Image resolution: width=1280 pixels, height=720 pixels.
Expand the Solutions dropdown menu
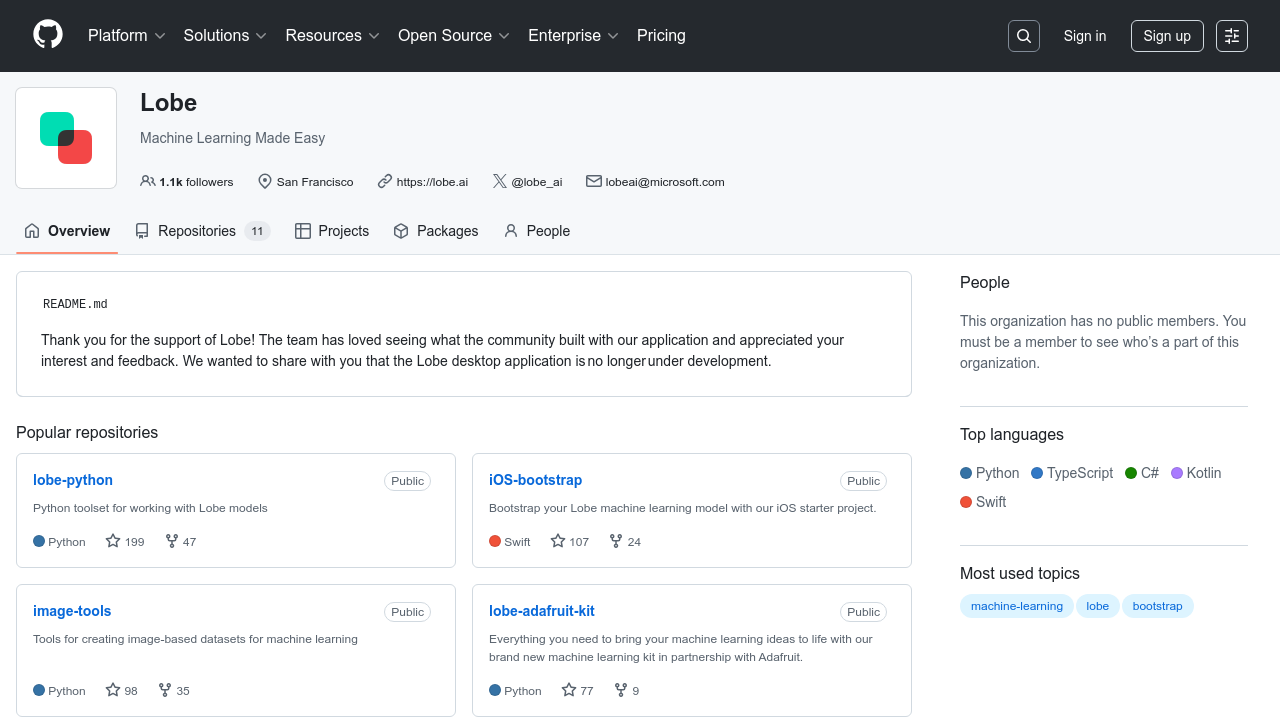point(225,36)
